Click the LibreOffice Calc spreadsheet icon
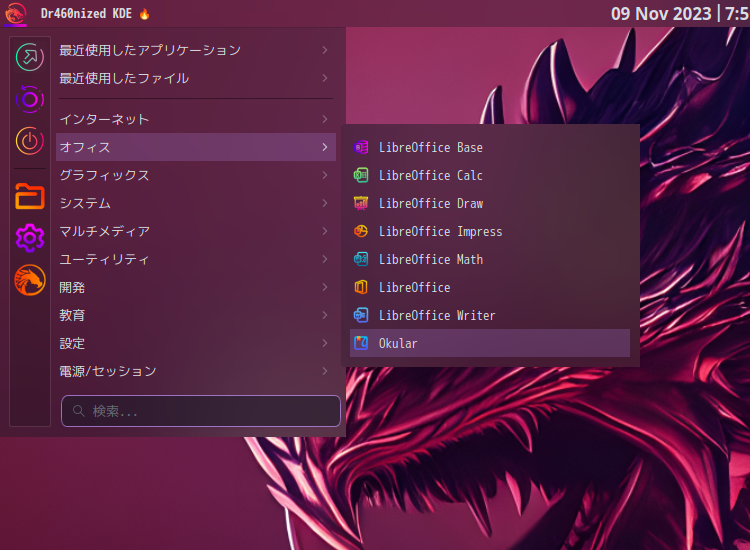 [x=361, y=175]
